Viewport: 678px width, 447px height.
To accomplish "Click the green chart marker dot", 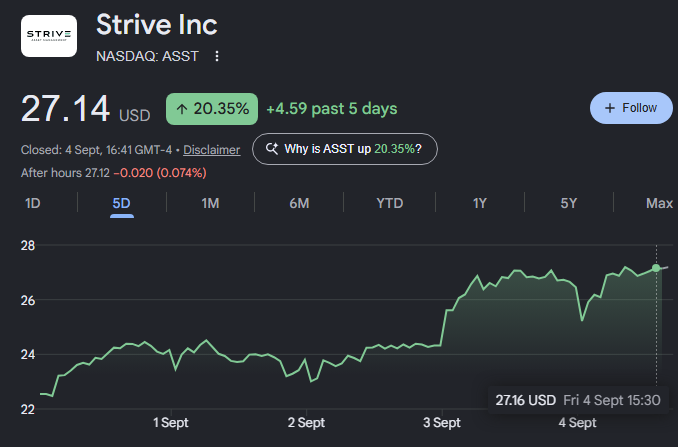I will 656,268.
